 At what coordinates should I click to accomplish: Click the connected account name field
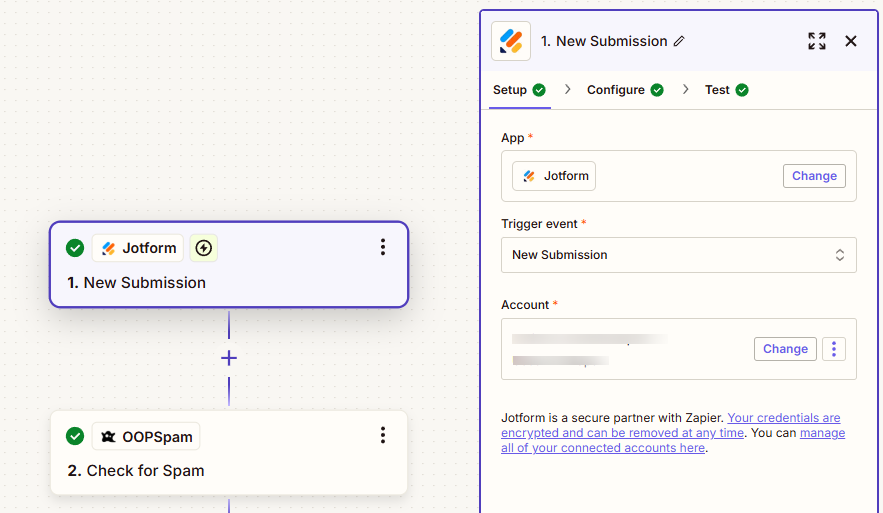point(679,349)
